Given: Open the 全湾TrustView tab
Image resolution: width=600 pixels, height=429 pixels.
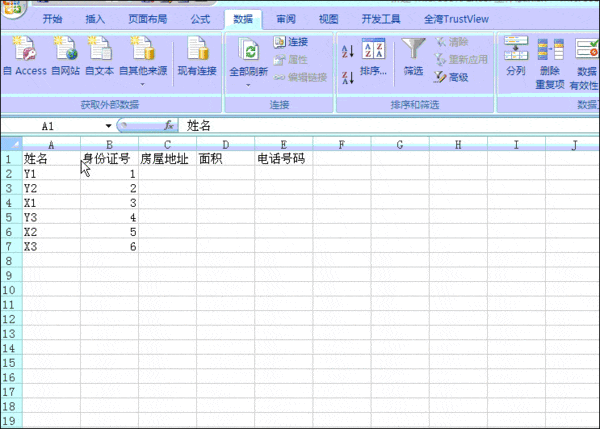Looking at the screenshot, I should click(456, 19).
